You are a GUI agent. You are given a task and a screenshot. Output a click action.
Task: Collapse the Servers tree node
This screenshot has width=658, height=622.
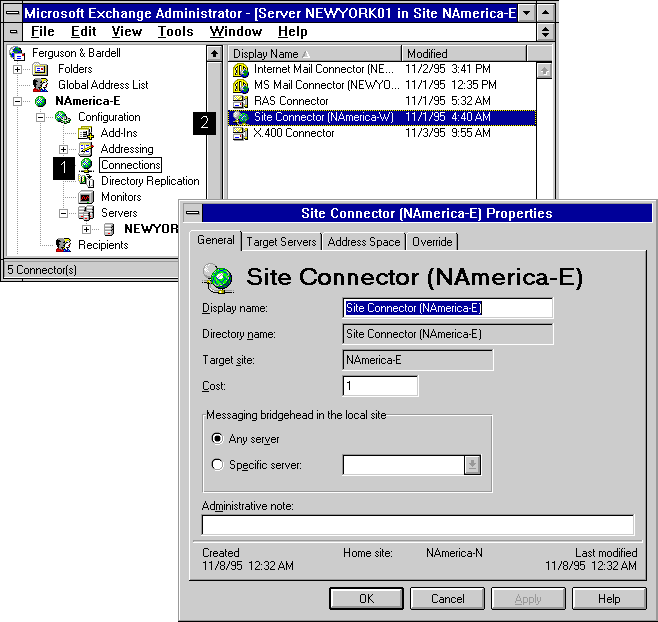click(63, 214)
